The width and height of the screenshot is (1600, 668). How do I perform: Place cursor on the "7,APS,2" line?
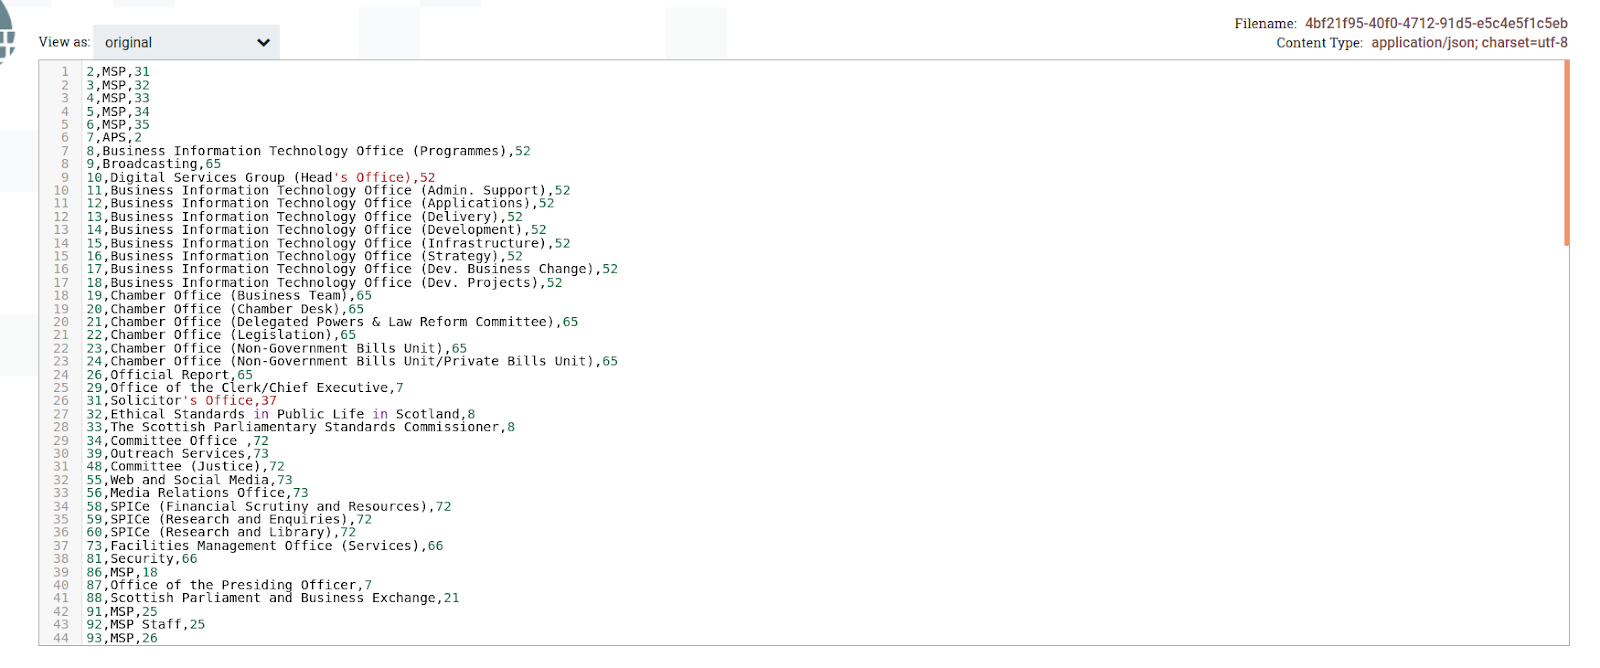point(114,138)
